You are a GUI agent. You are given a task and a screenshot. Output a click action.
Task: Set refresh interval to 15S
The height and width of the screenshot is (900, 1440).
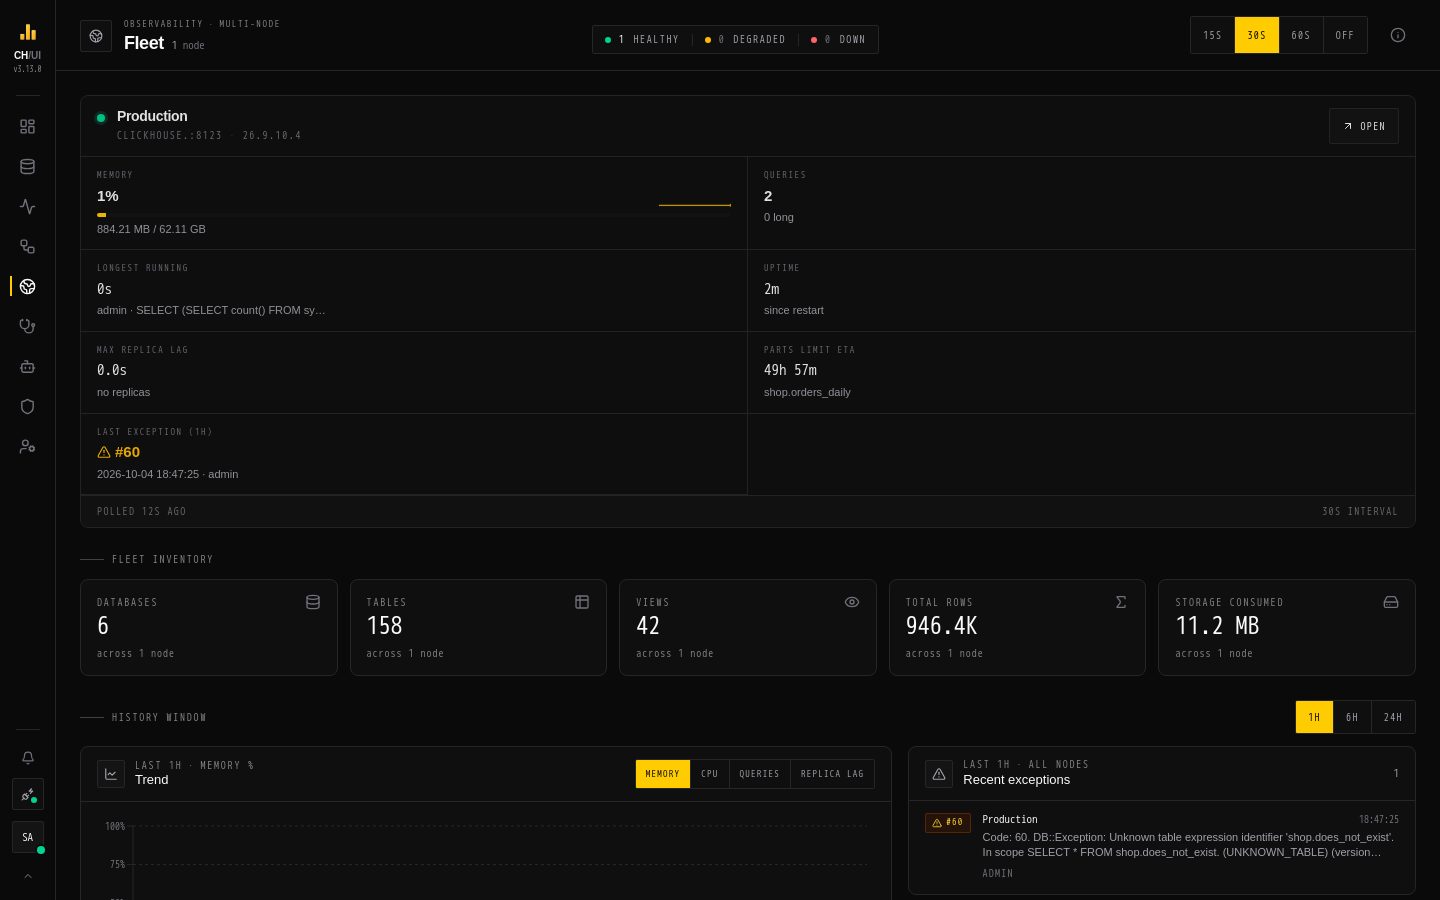click(x=1213, y=35)
